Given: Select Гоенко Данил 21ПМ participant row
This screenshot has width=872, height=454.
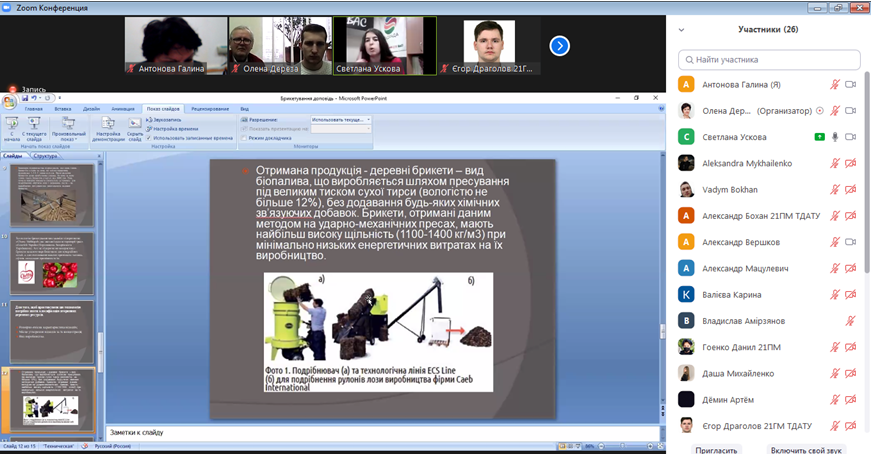Looking at the screenshot, I should [768, 347].
